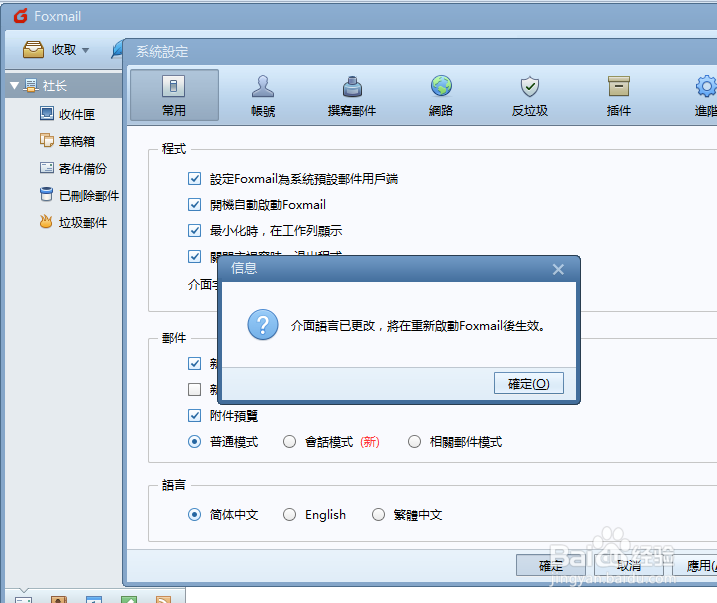Click the green notes icon in bottom bar
The width and height of the screenshot is (717, 603).
pos(129,599)
